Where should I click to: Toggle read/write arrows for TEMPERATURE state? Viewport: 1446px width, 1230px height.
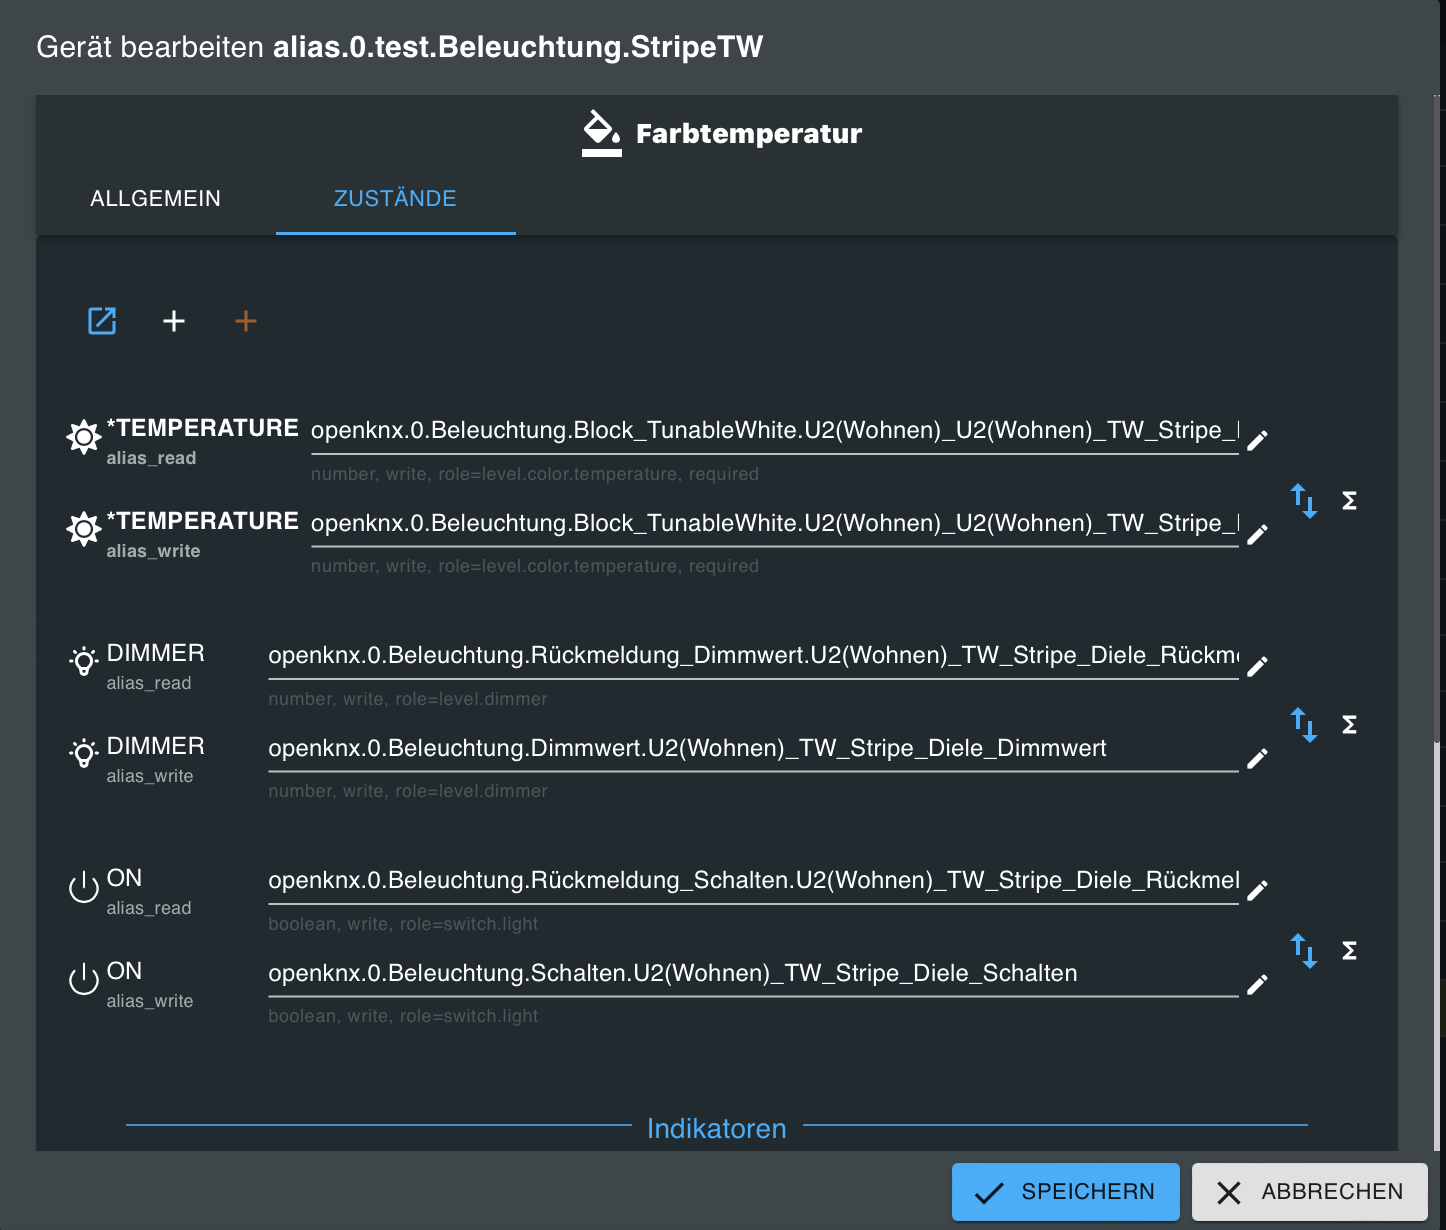(x=1304, y=500)
